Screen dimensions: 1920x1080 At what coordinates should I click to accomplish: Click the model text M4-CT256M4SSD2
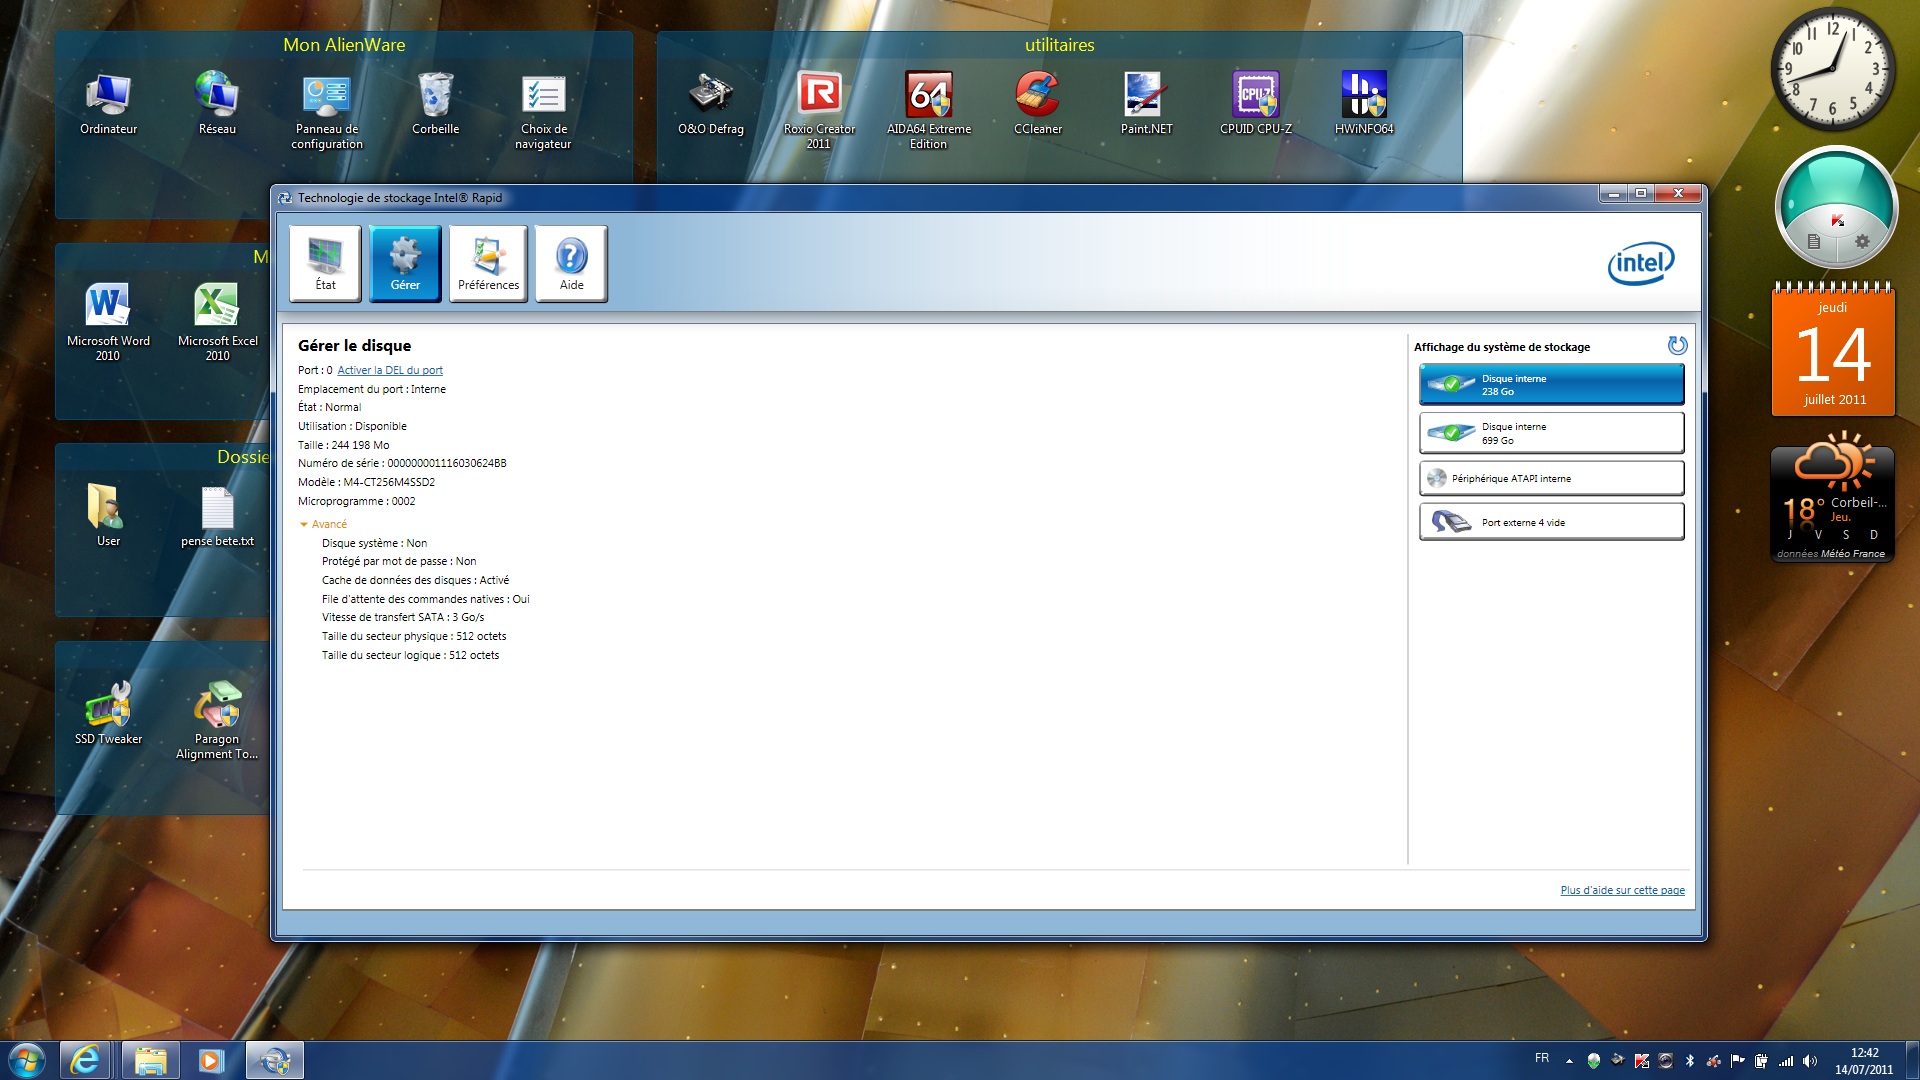[389, 482]
